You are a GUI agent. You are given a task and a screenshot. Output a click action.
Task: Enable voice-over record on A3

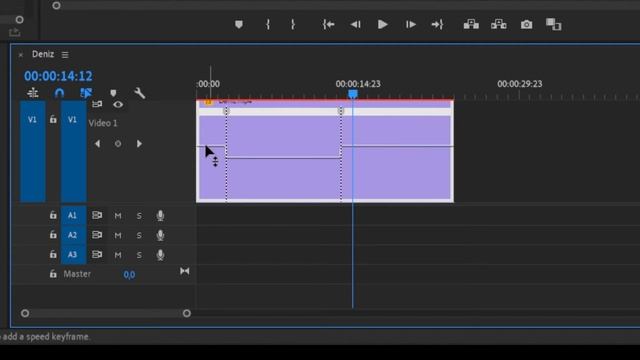coord(160,255)
